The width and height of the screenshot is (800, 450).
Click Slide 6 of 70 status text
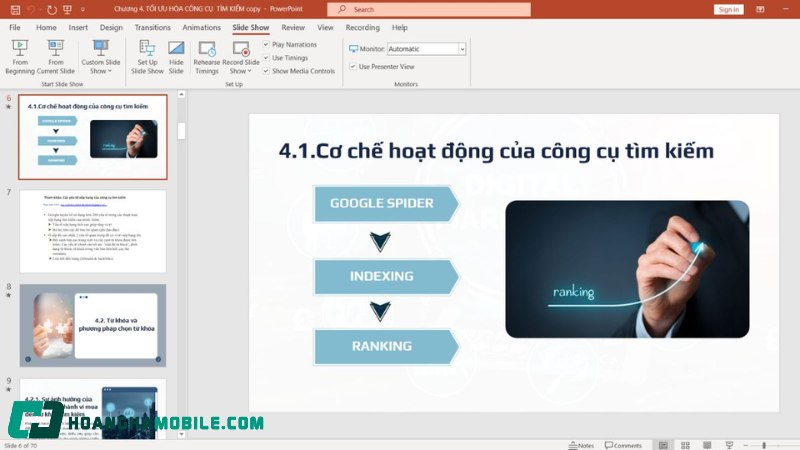(x=20, y=446)
